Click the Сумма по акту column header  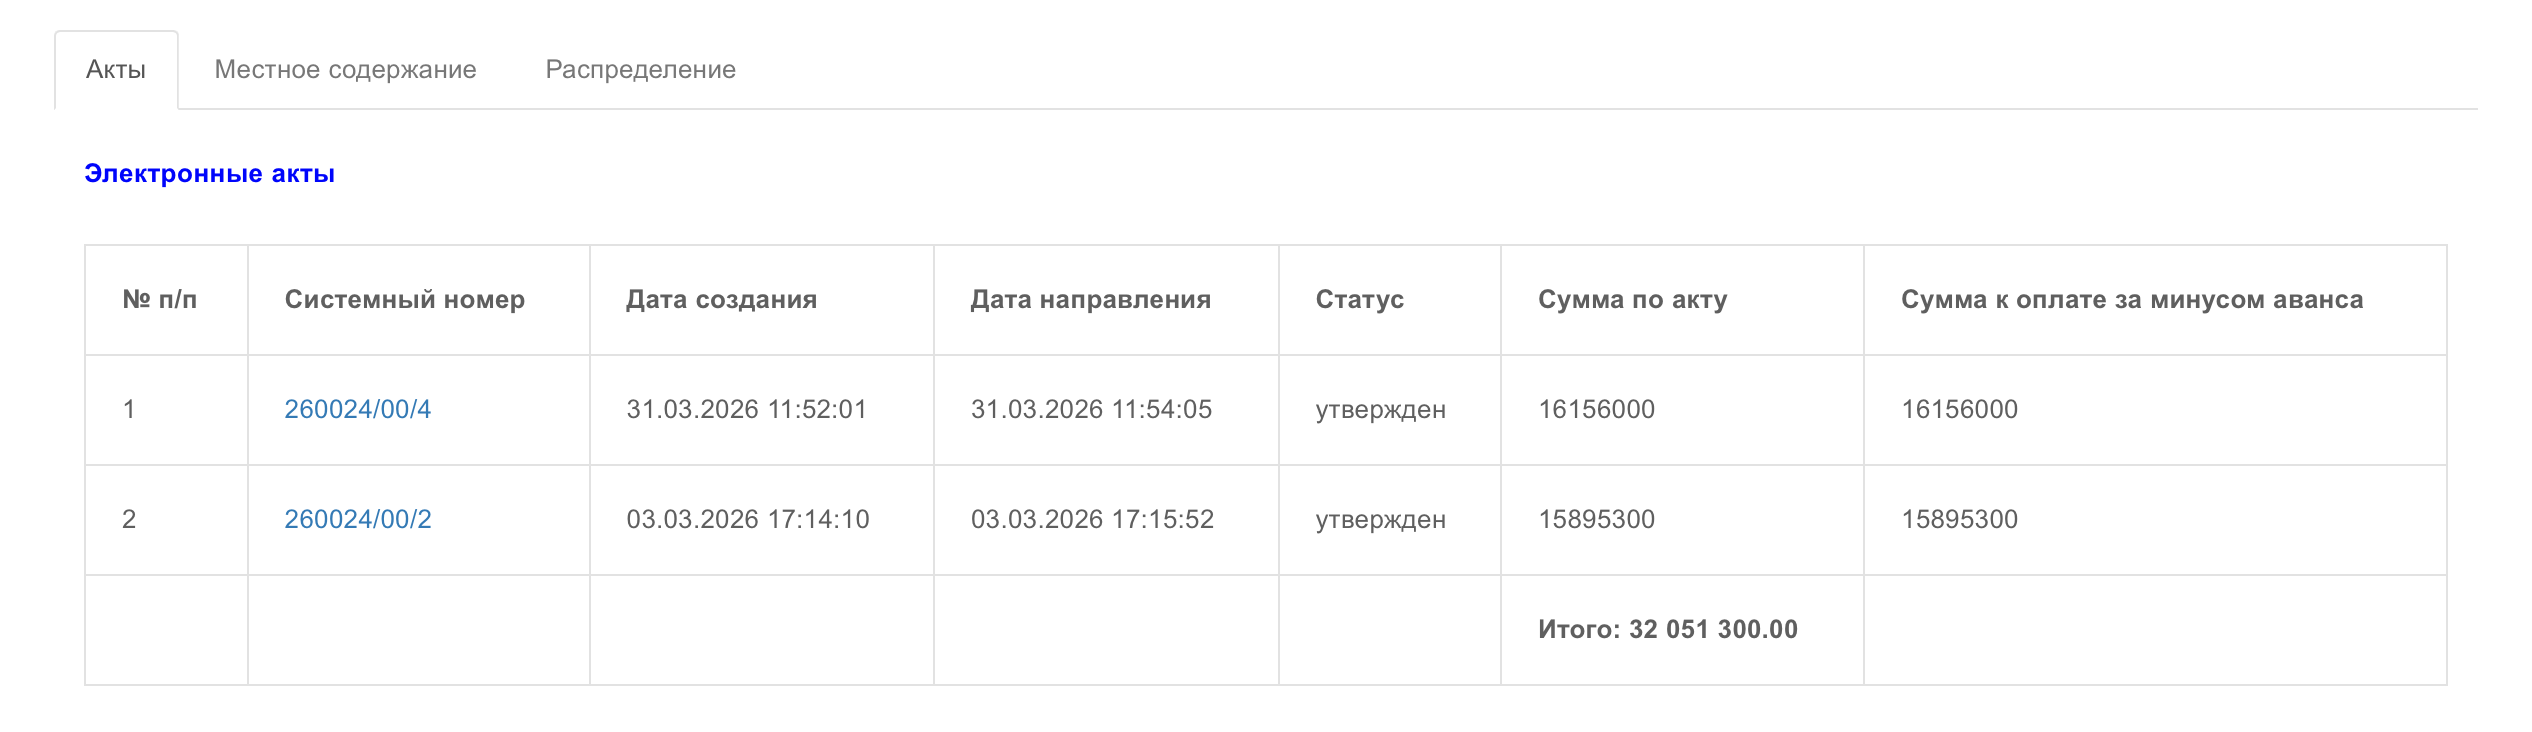point(1632,300)
